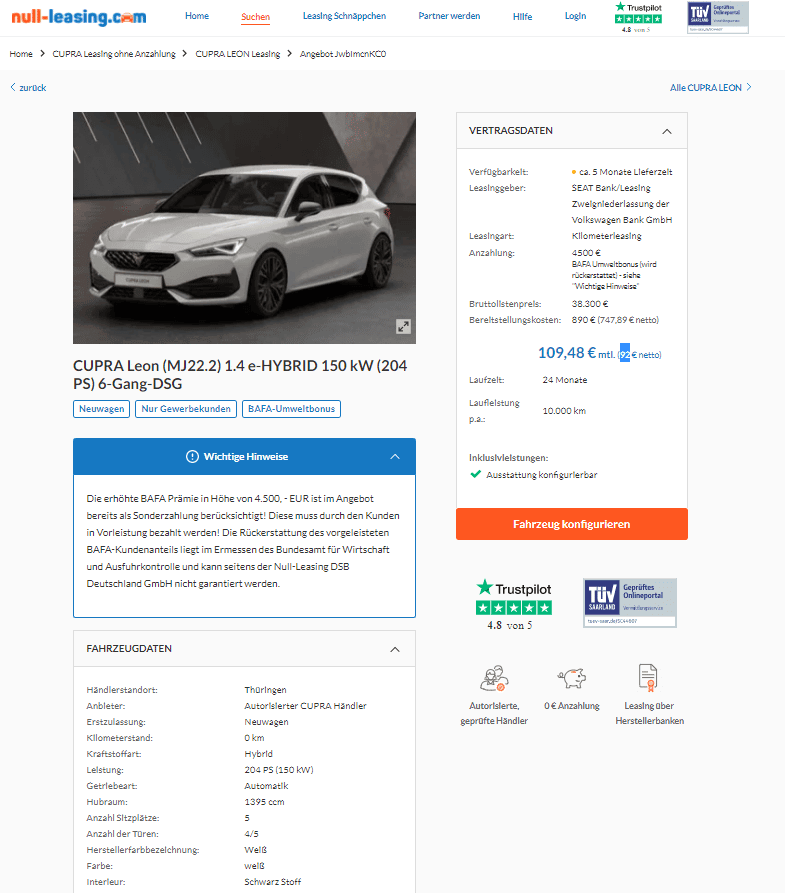Open the Hilfe menu item
The width and height of the screenshot is (785, 893).
pos(522,17)
